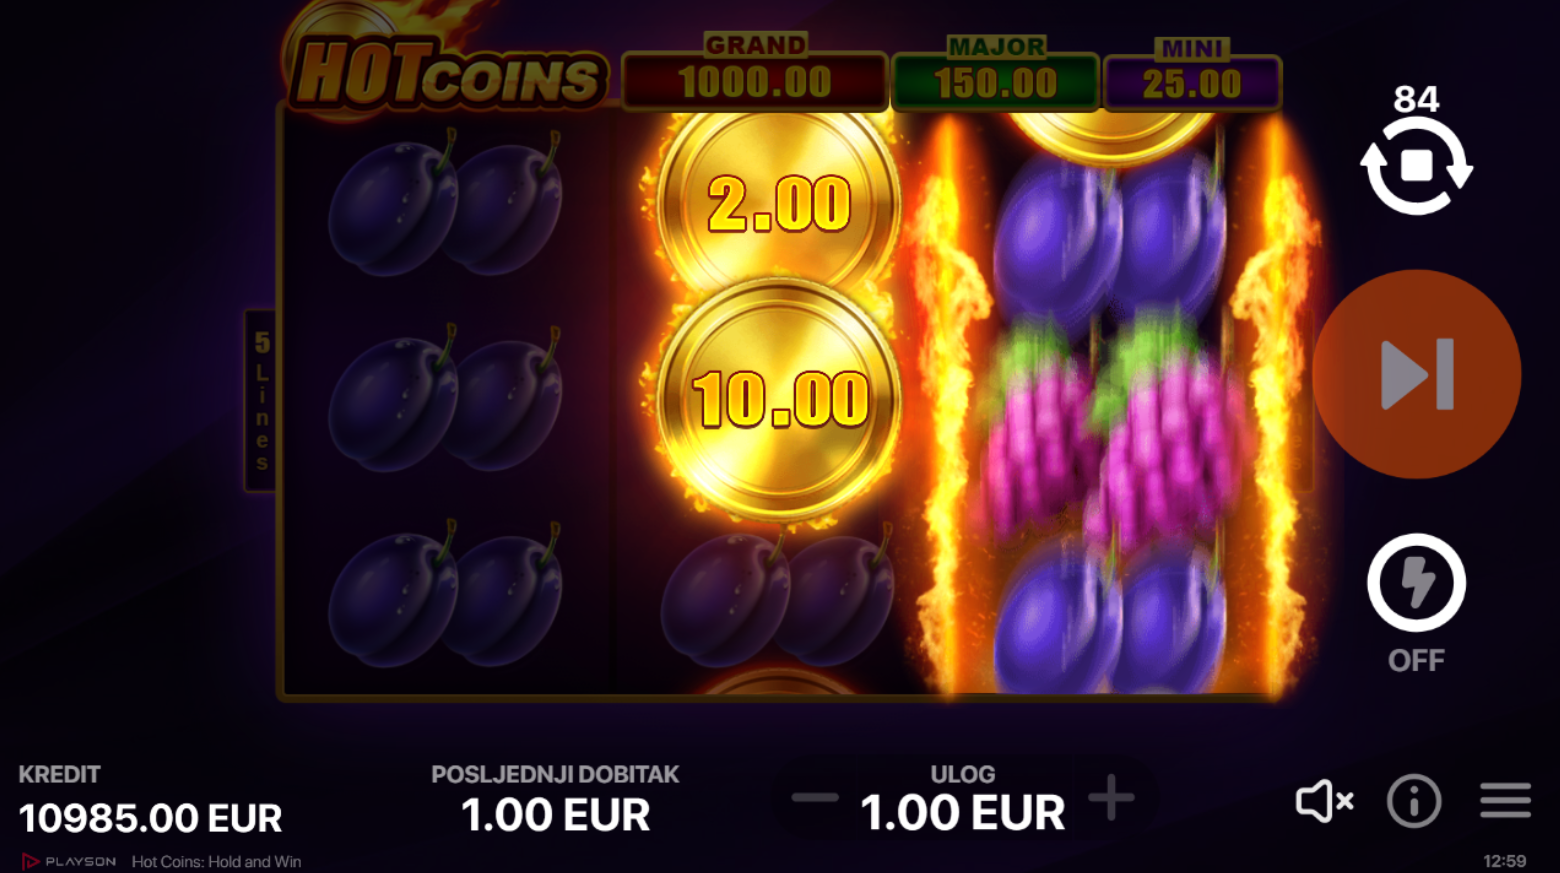
Task: Toggle turbo mode lightning button
Action: tap(1416, 583)
